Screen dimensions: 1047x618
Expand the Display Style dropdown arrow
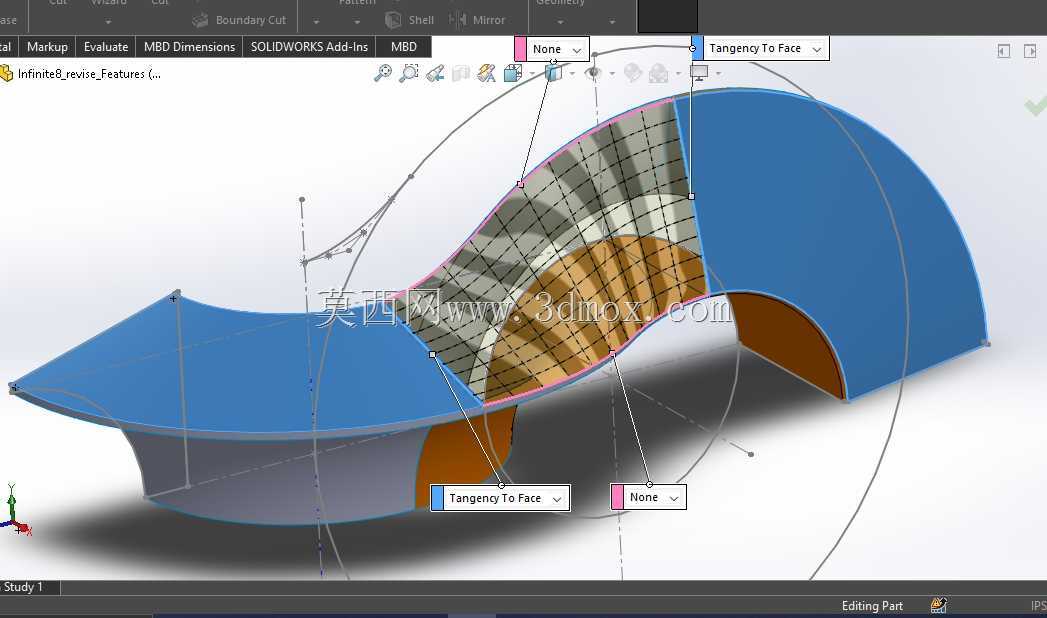573,74
